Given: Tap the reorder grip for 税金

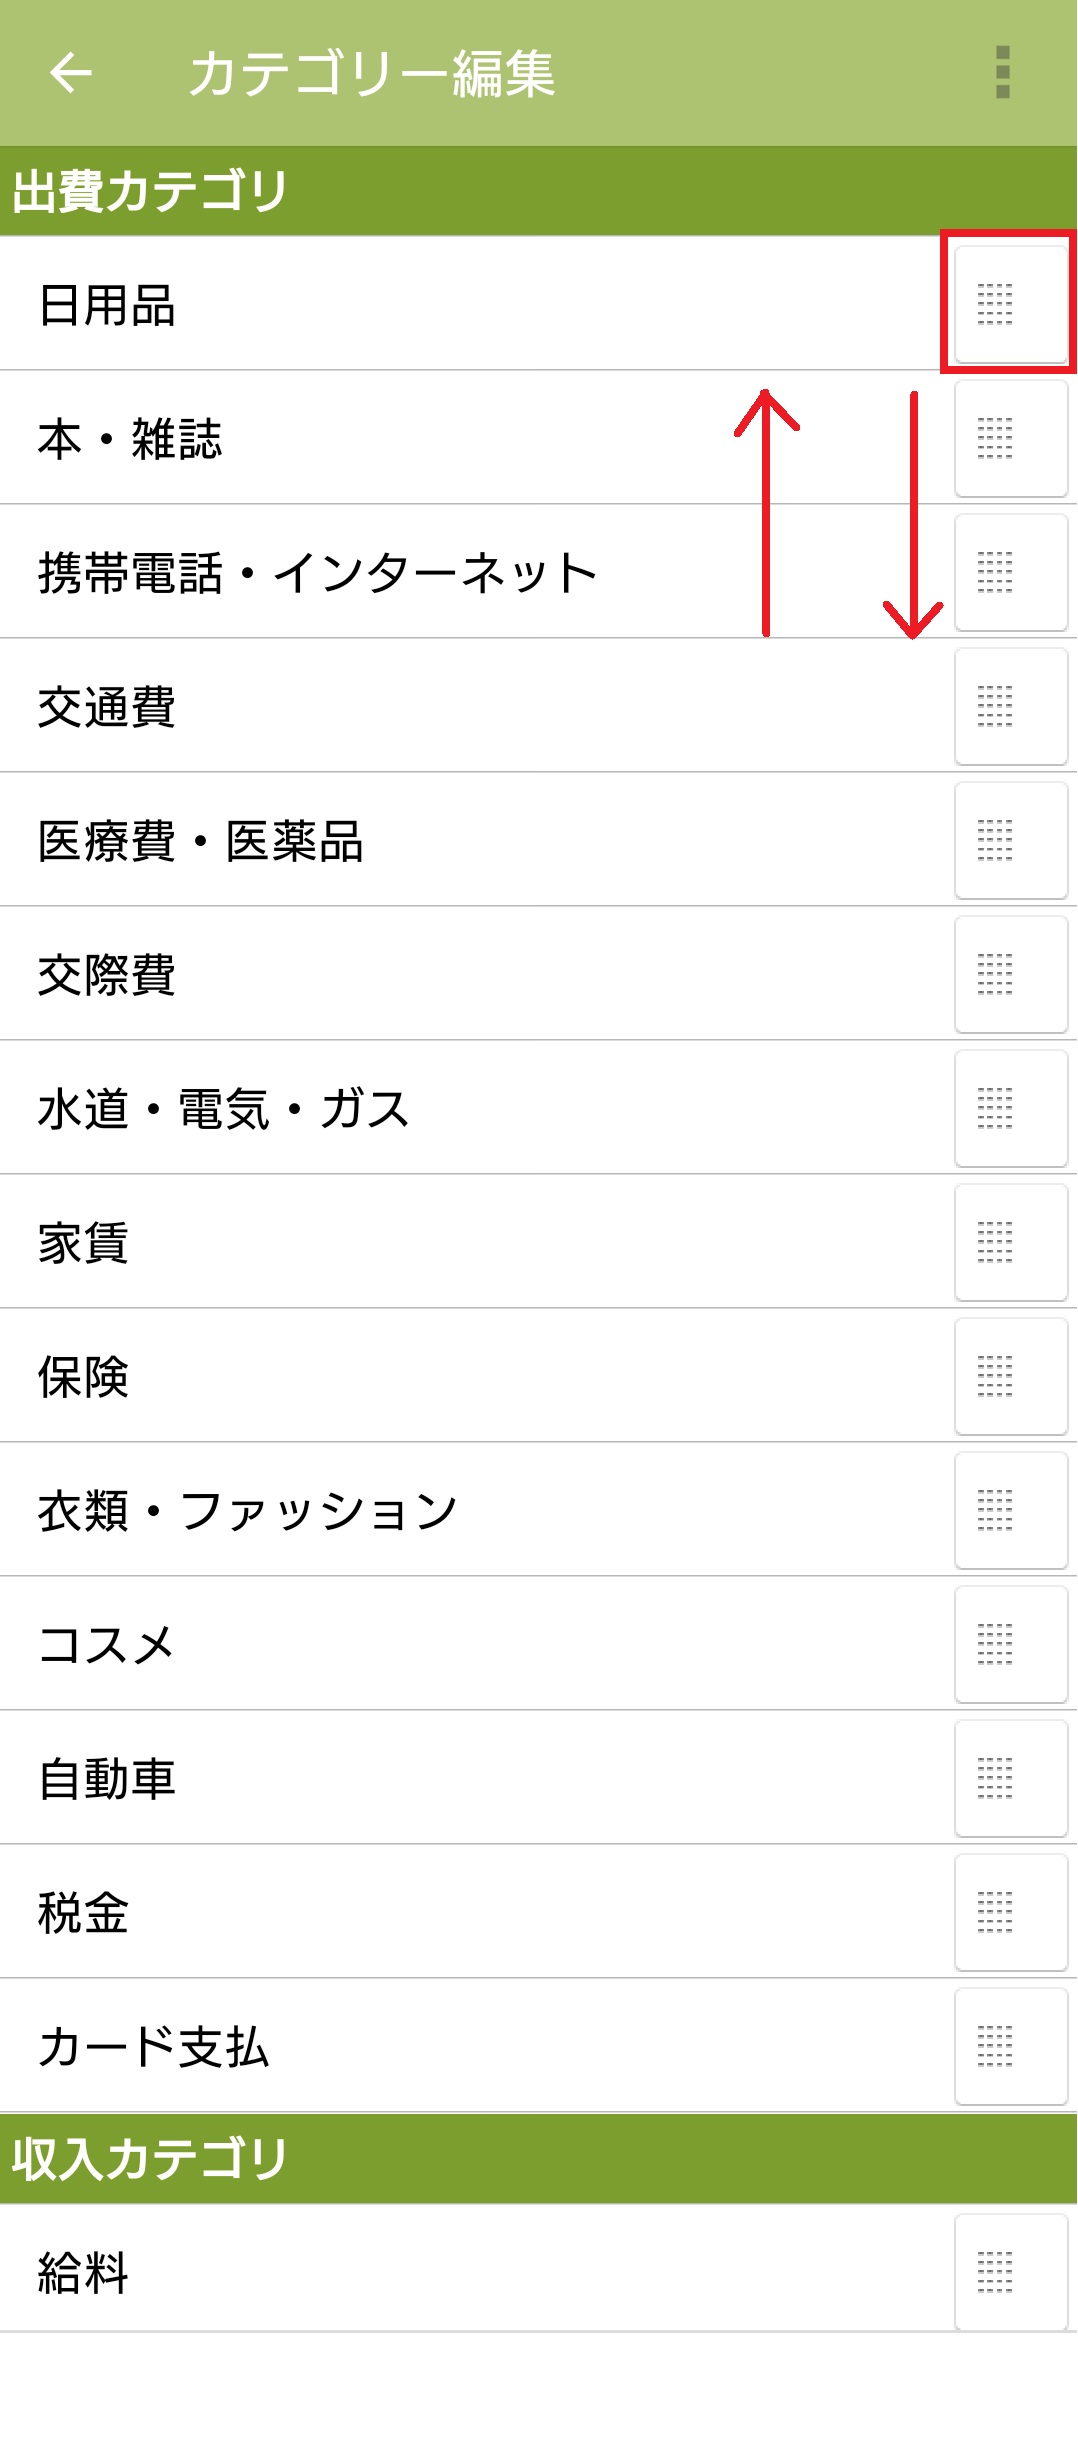Looking at the screenshot, I should pos(1010,1913).
